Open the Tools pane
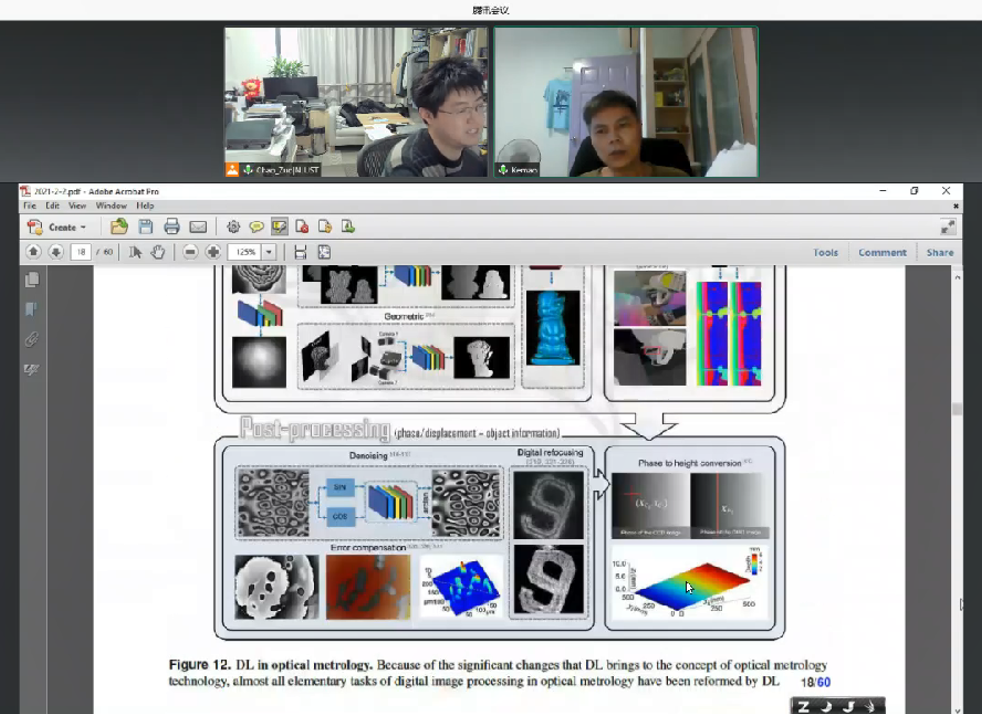Viewport: 982px width, 714px height. [x=826, y=252]
